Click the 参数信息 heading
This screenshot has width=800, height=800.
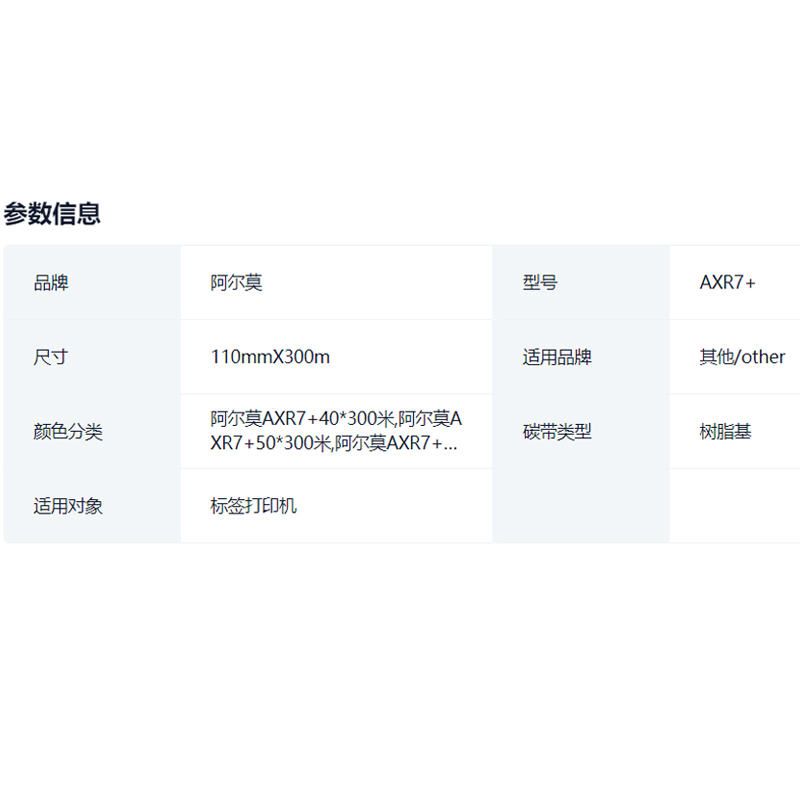[52, 213]
